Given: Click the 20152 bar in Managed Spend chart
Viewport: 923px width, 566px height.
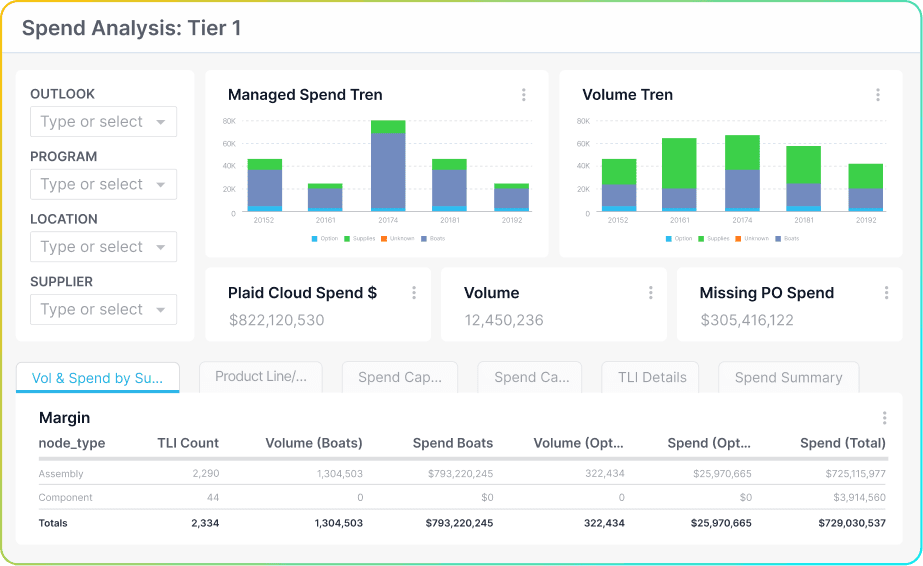Looking at the screenshot, I should pos(264,185).
